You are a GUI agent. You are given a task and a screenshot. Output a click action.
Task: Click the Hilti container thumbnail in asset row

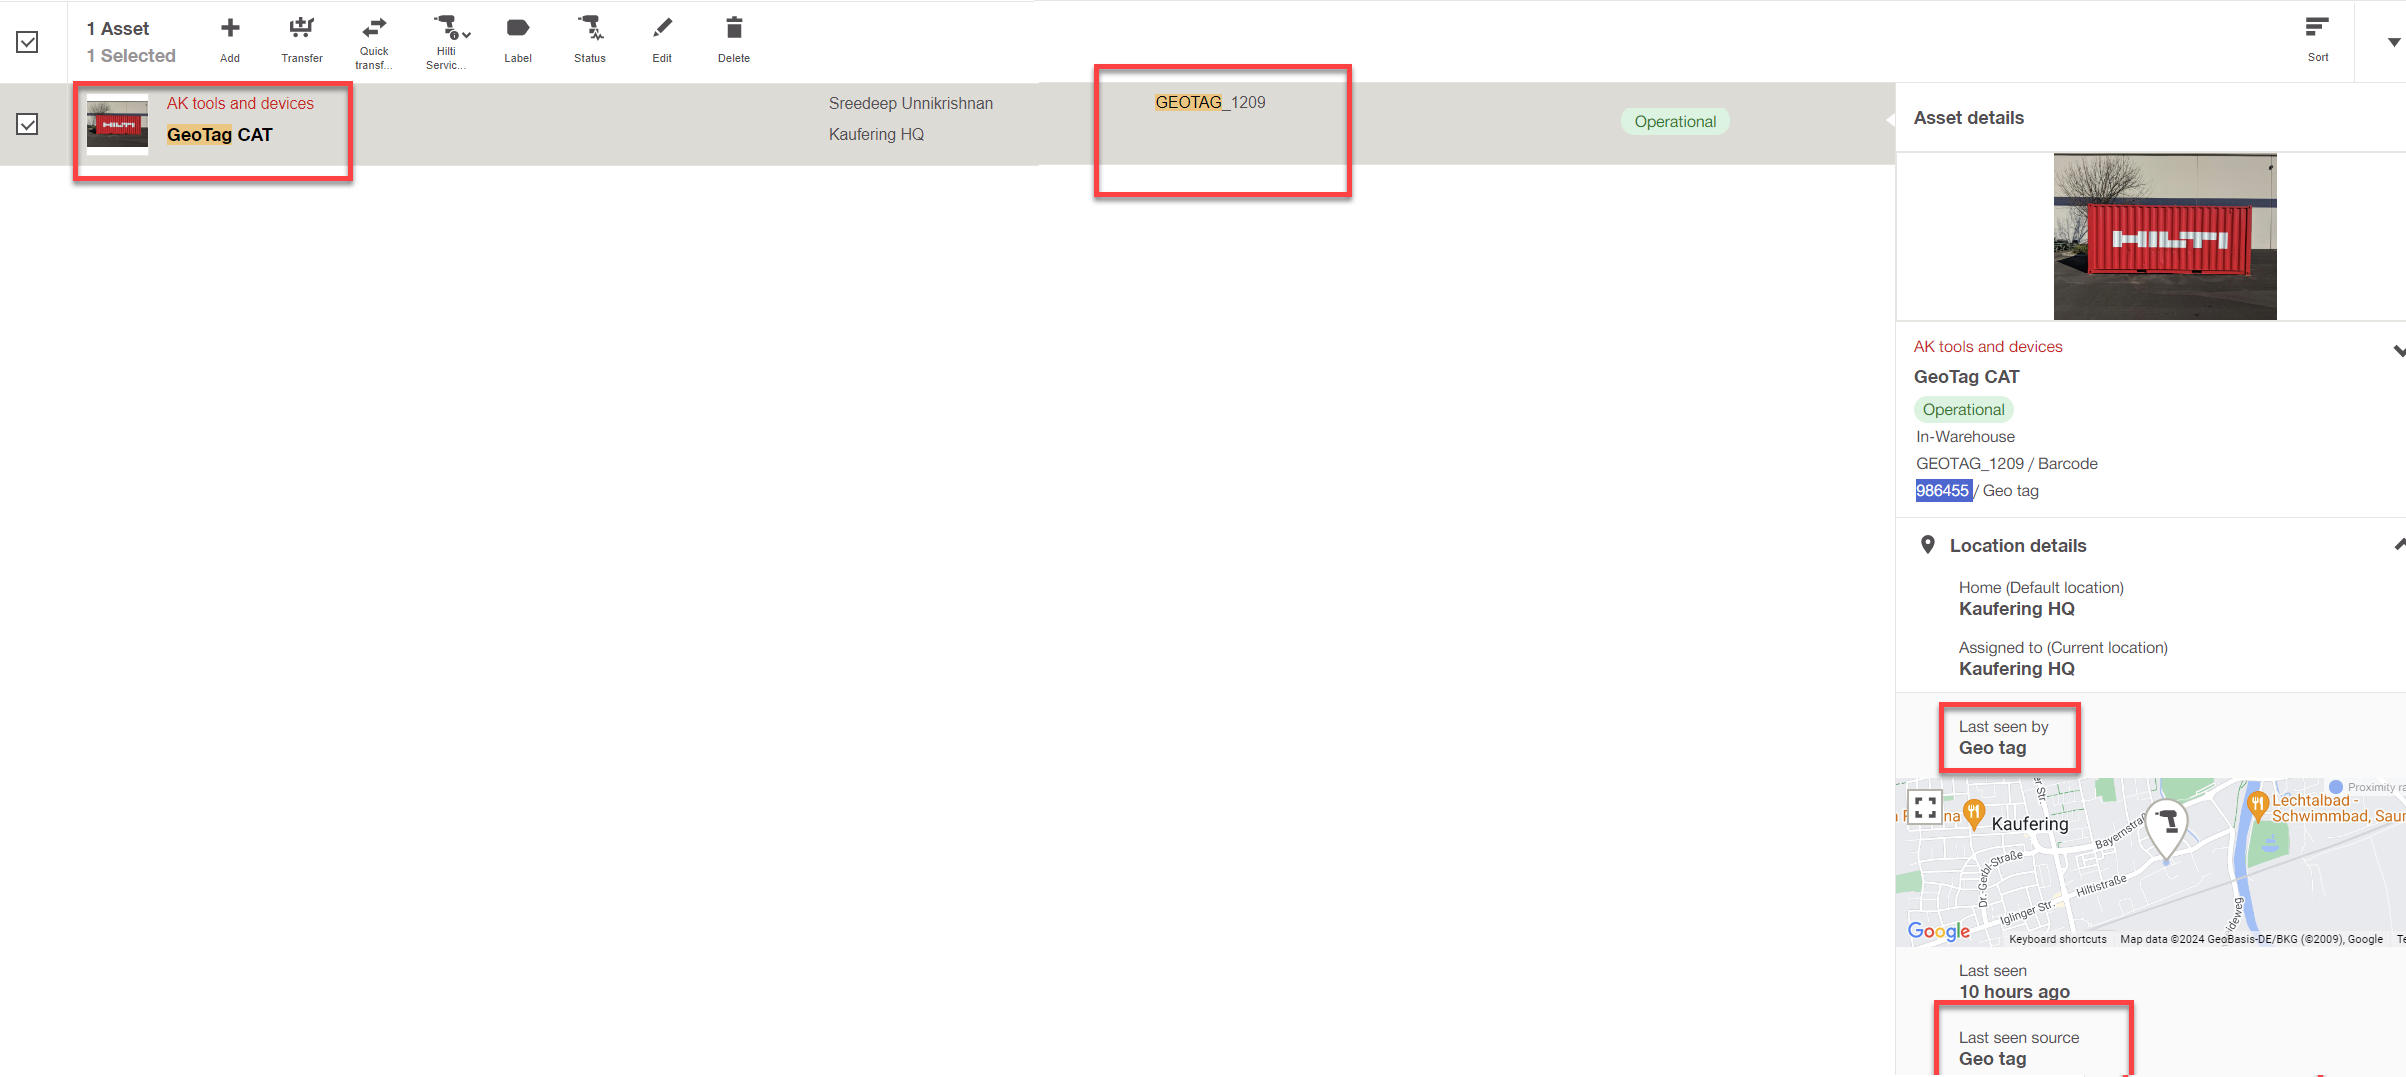pyautogui.click(x=117, y=124)
